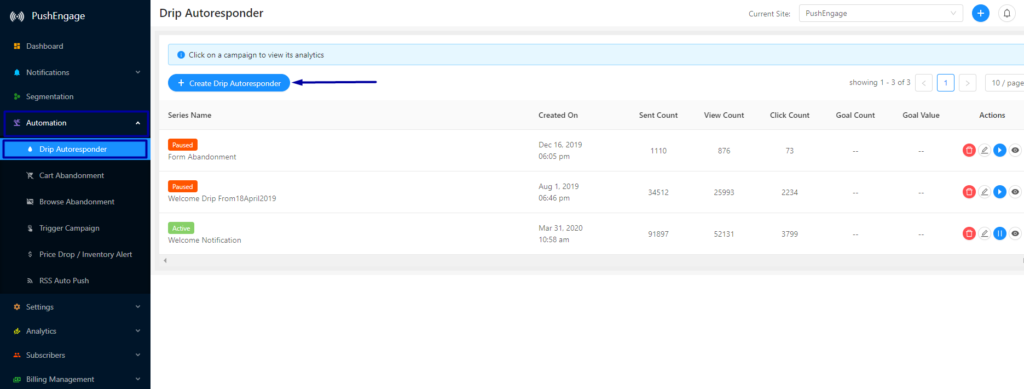Click the table horizontal scrollbar left arrow
Viewport: 1024px width, 389px height.
tap(165, 260)
